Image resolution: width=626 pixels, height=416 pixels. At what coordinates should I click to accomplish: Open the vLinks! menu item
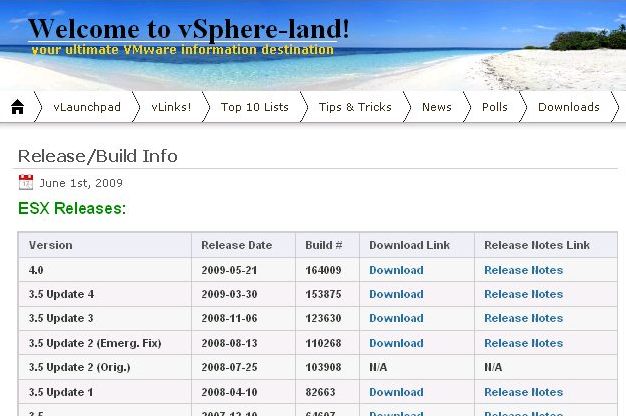171,107
